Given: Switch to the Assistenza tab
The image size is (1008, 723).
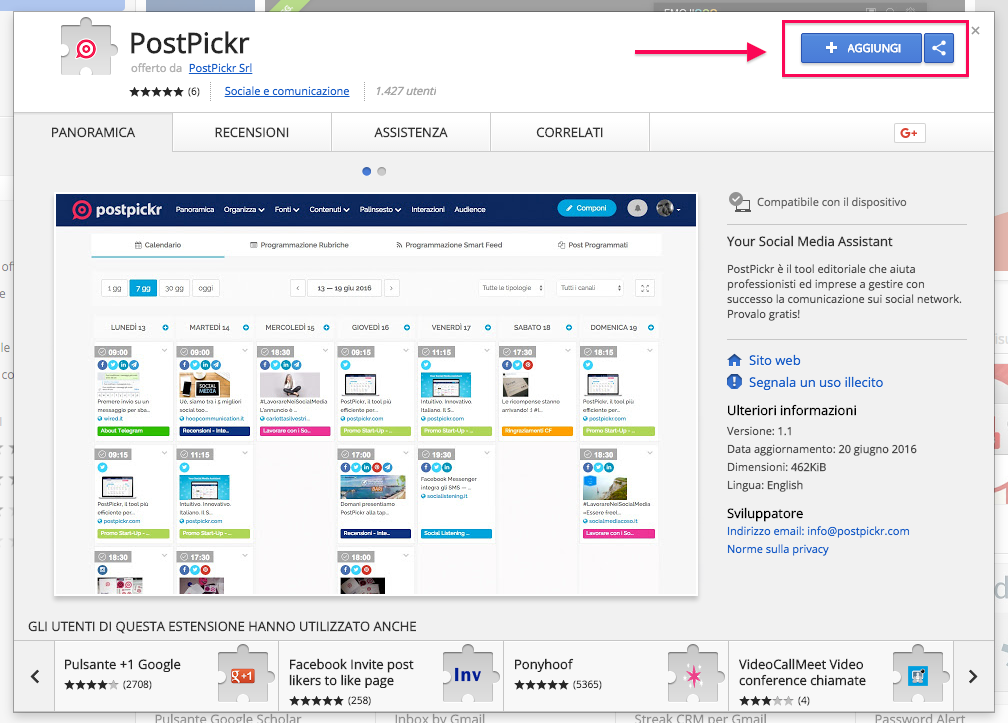Looking at the screenshot, I should pos(411,132).
